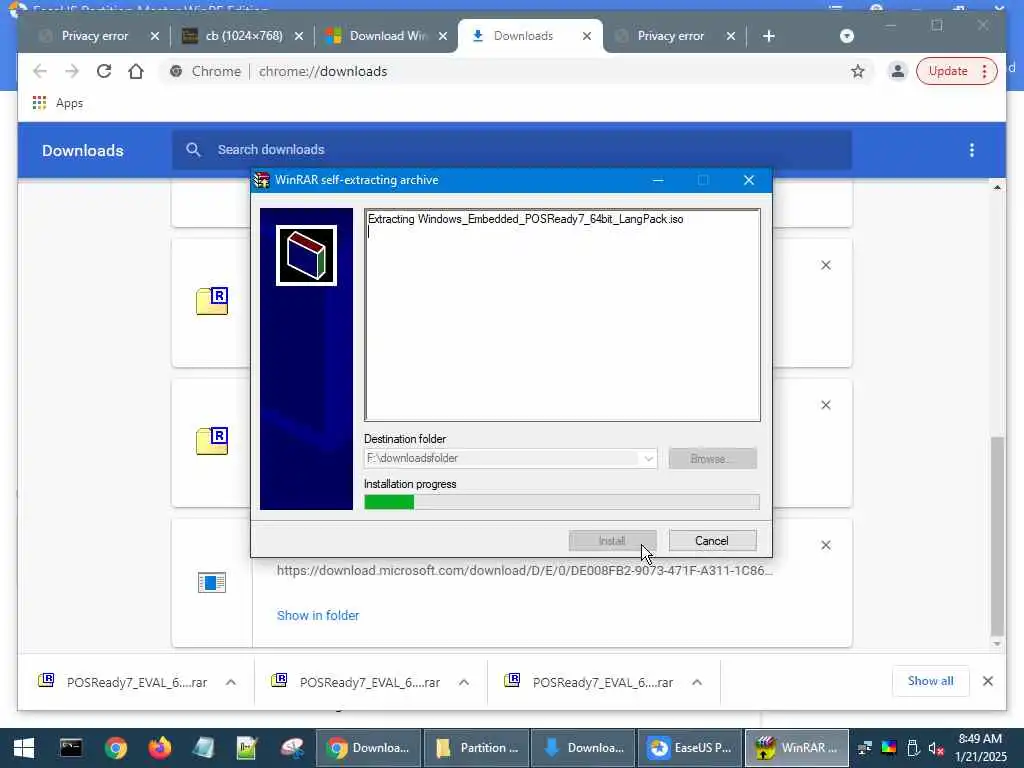Viewport: 1024px width, 768px height.
Task: Click the Search downloads field
Action: [x=512, y=150]
